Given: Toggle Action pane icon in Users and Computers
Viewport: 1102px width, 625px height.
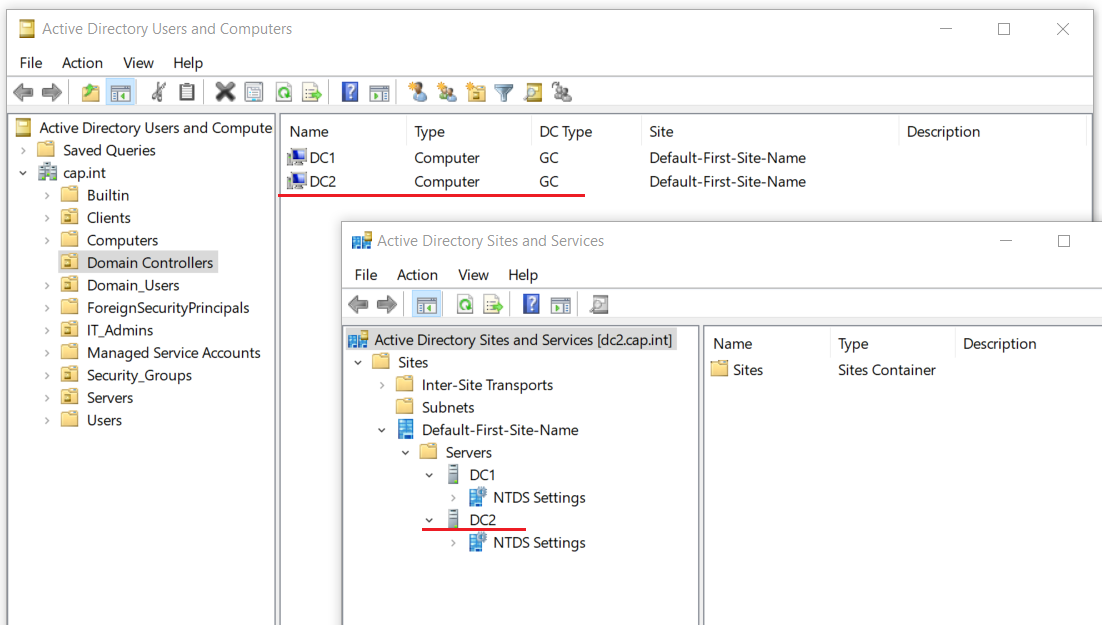Looking at the screenshot, I should 379,92.
